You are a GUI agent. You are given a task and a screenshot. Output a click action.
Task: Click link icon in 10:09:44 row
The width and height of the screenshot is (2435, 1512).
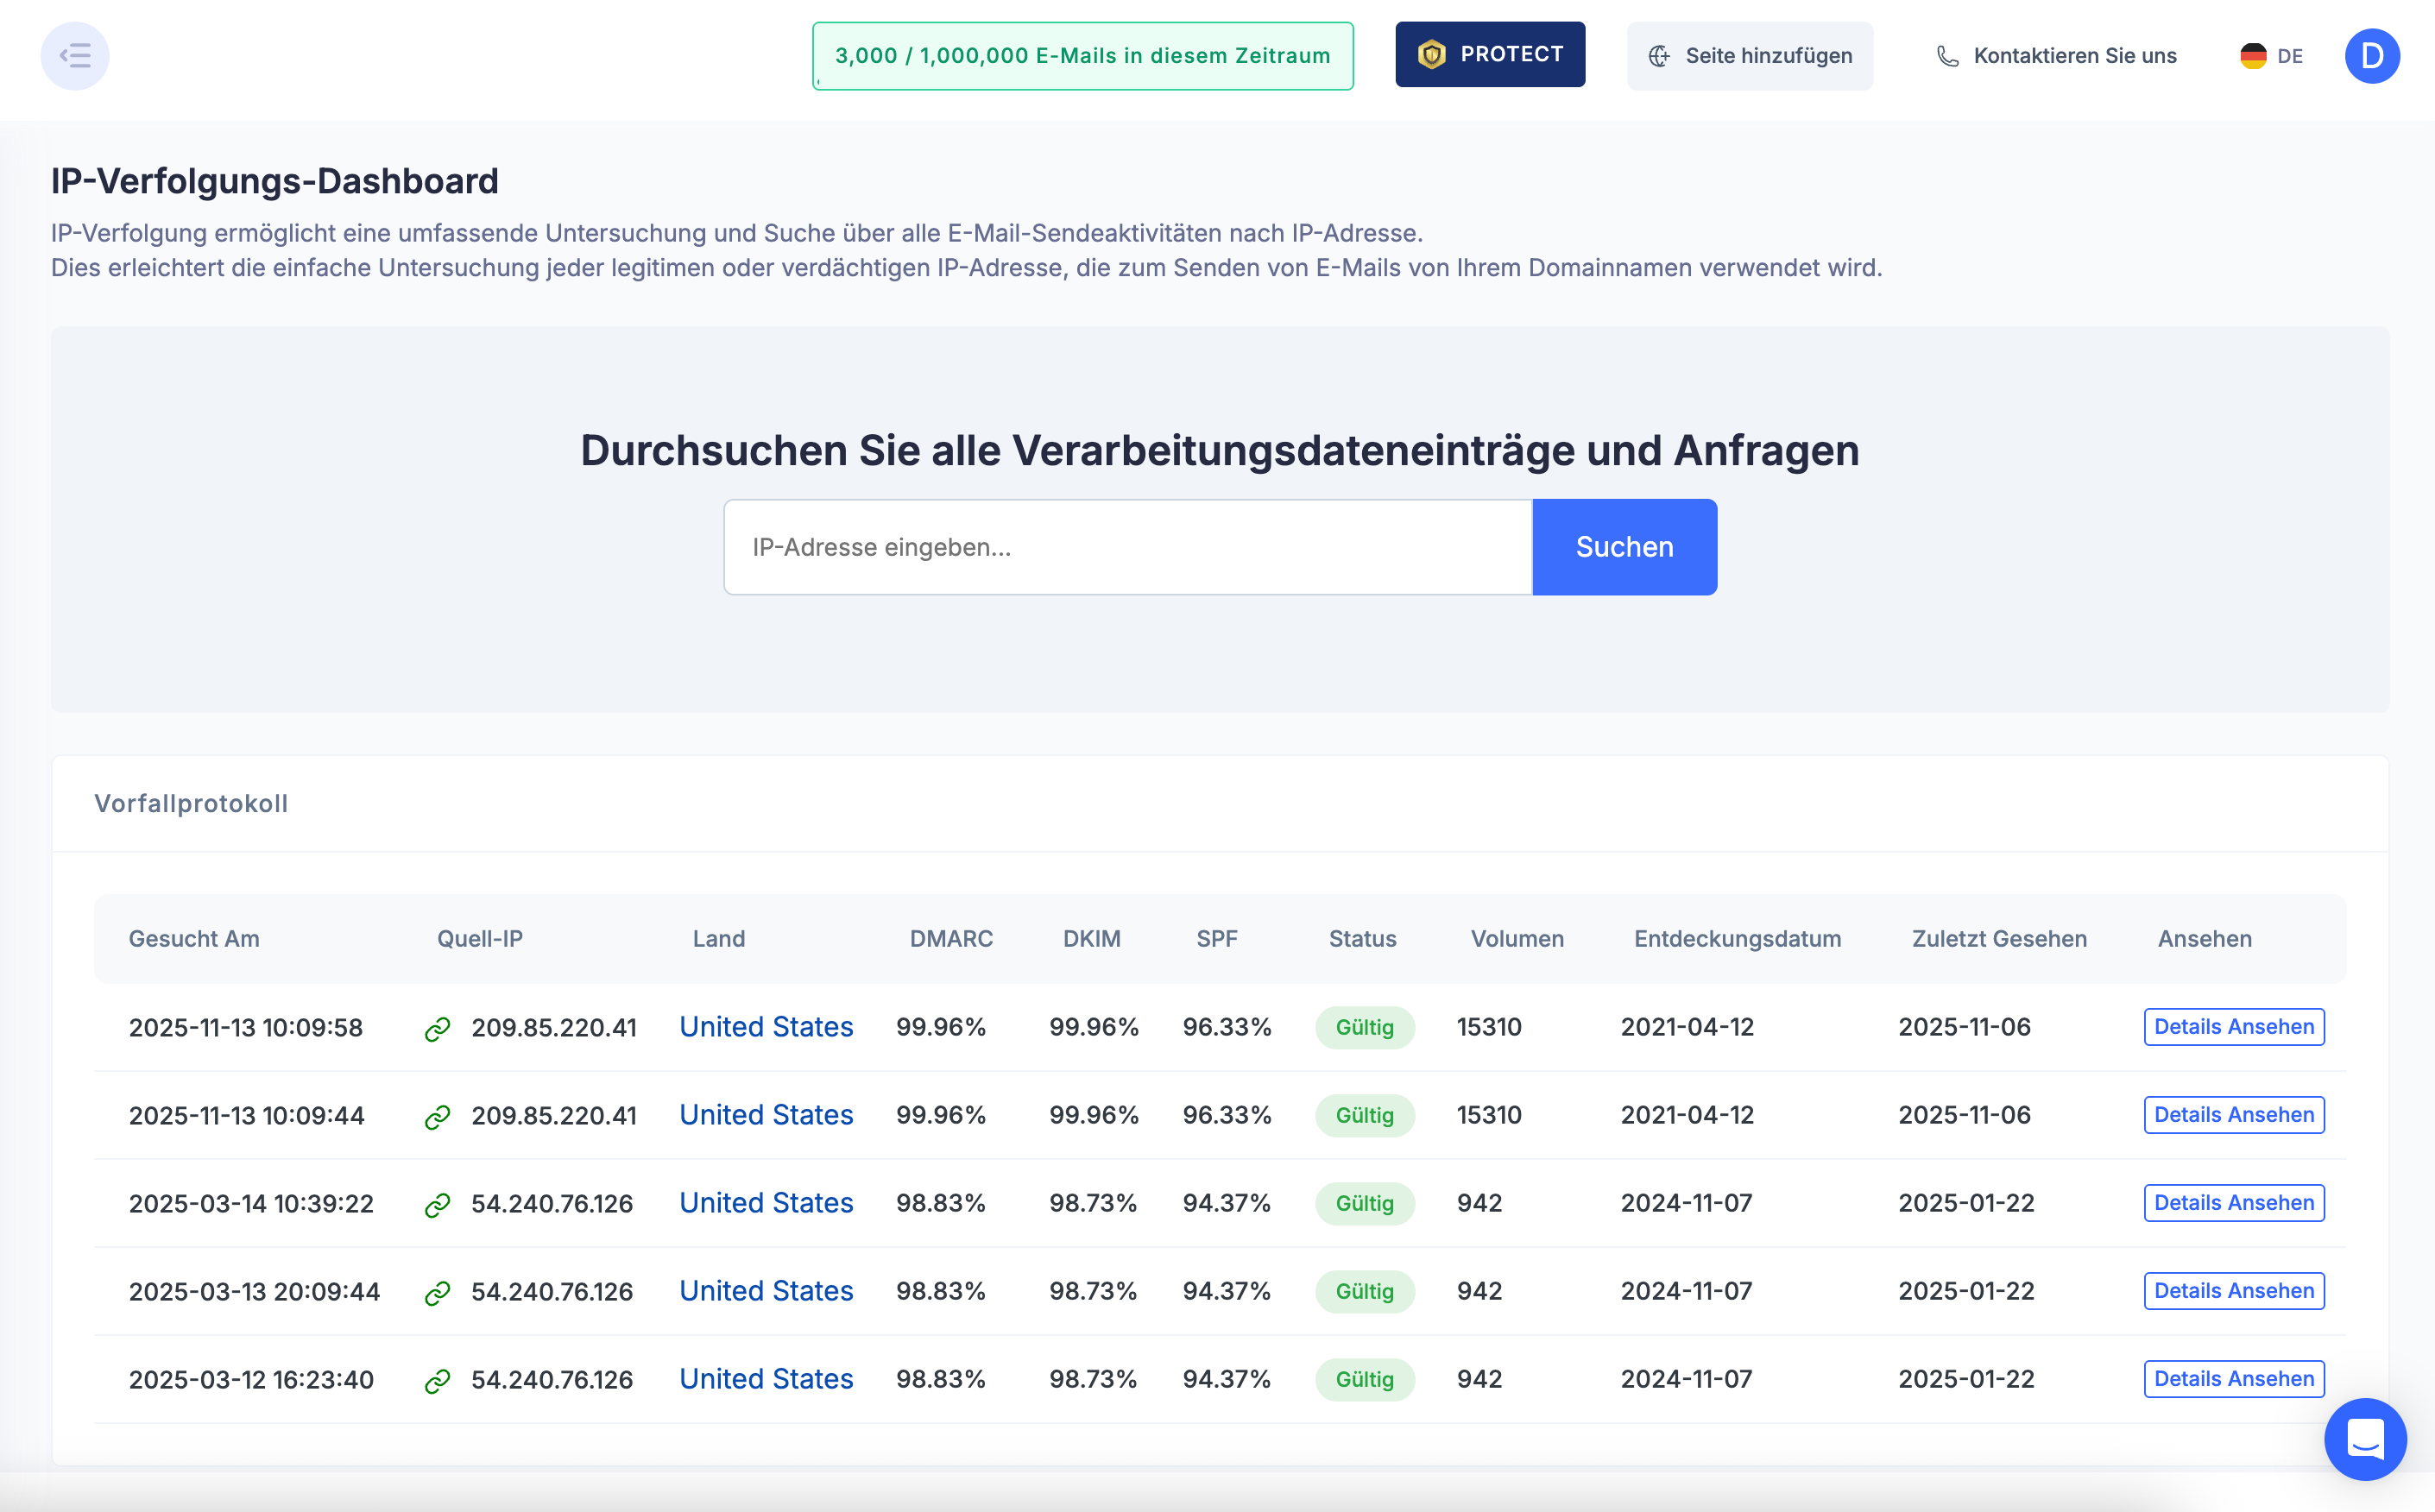coord(437,1117)
